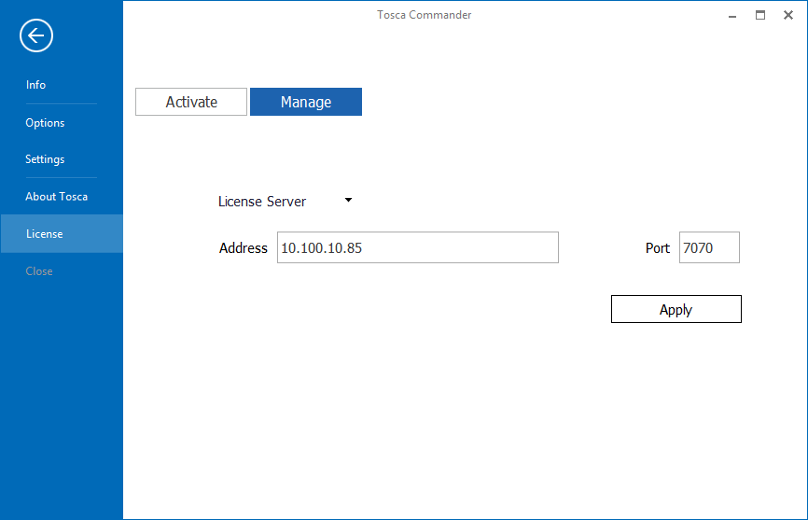Switch to the Activate tab
Viewport: 808px width, 520px height.
tap(191, 102)
